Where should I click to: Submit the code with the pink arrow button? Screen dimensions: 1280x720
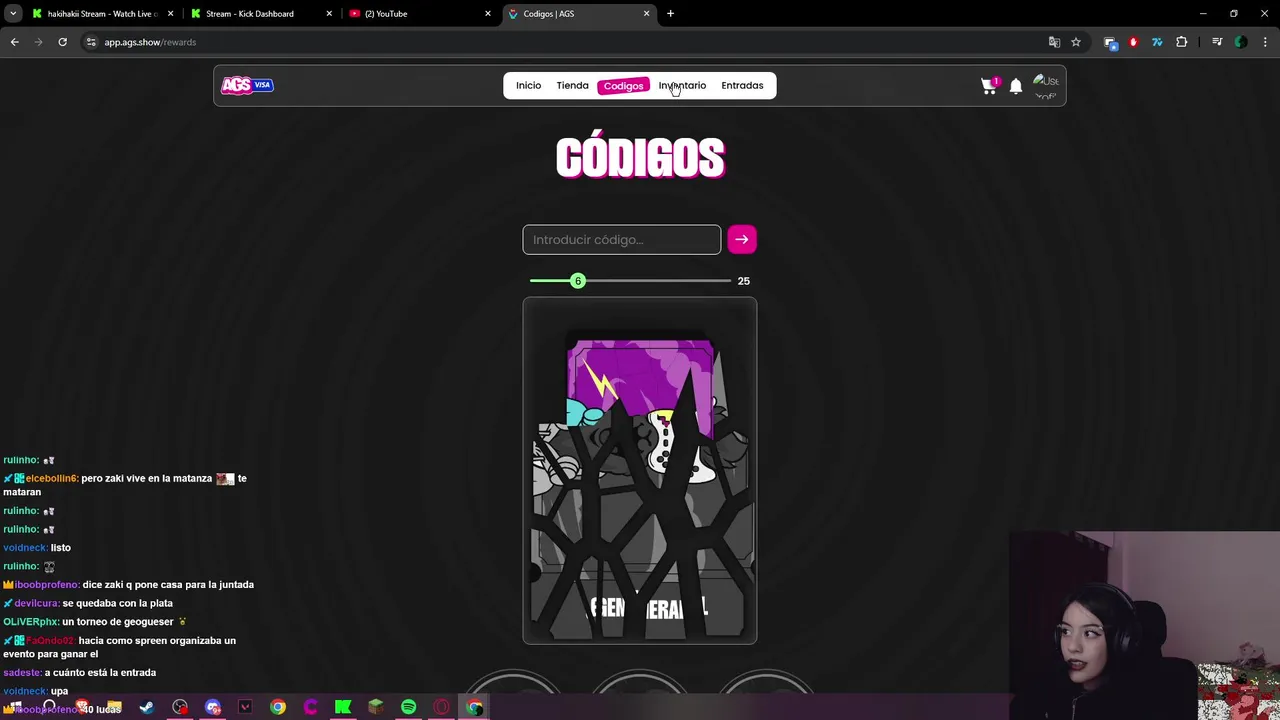tap(741, 239)
